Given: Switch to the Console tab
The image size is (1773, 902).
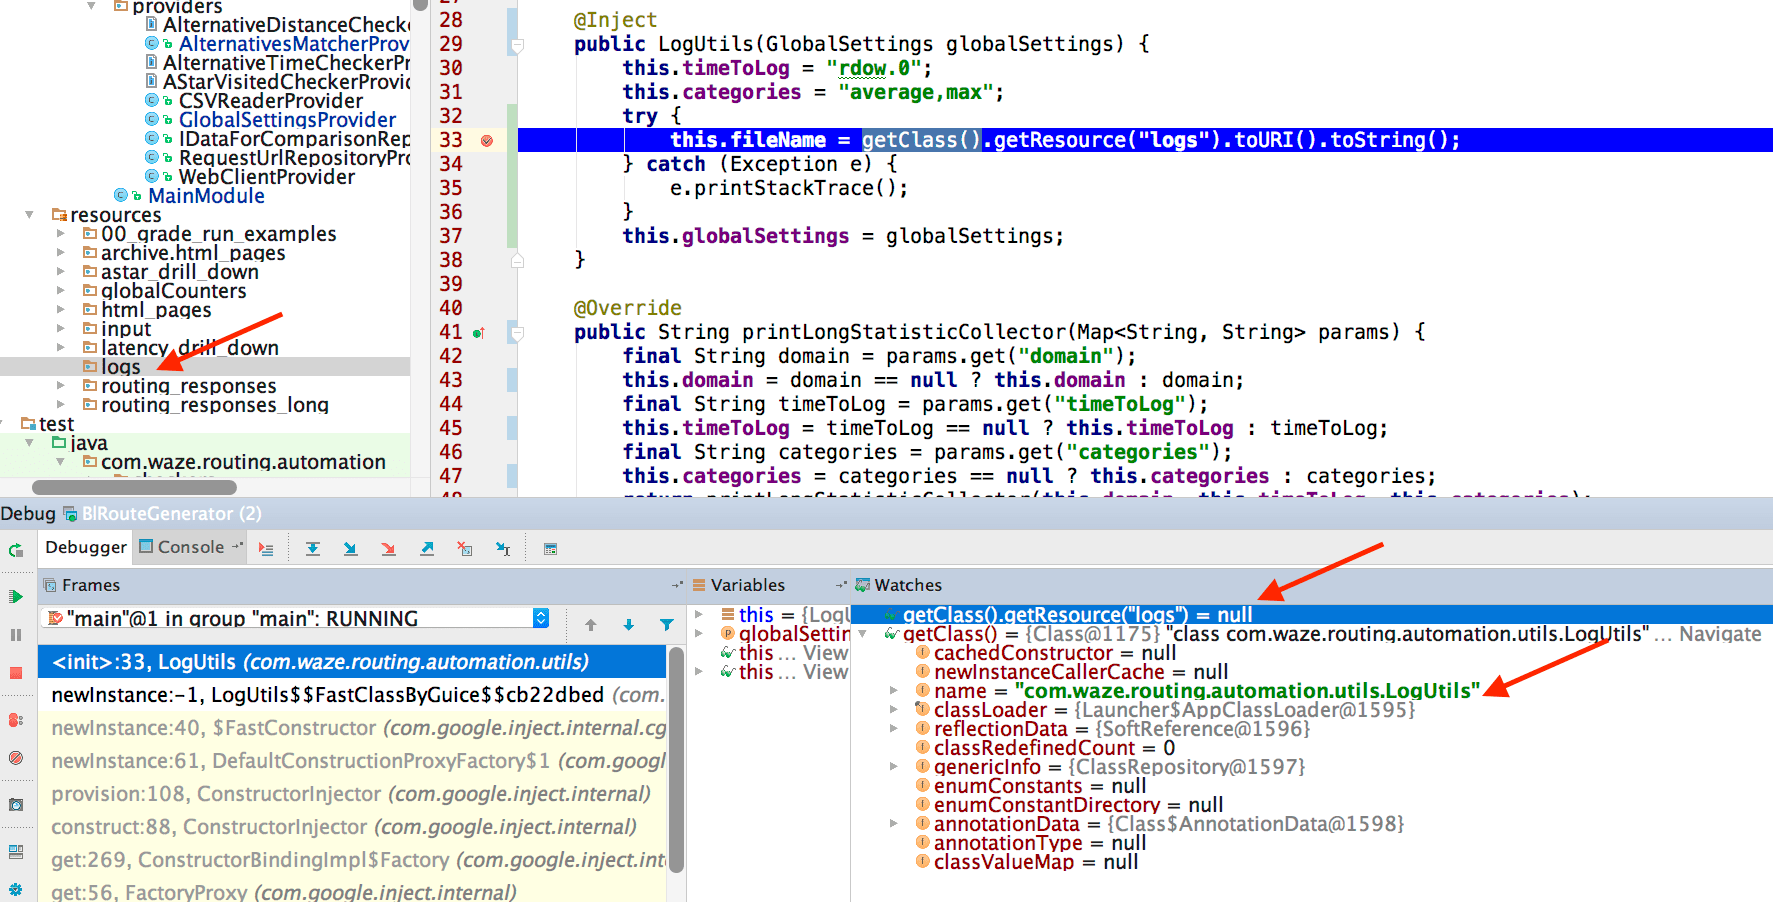Looking at the screenshot, I should coord(190,547).
